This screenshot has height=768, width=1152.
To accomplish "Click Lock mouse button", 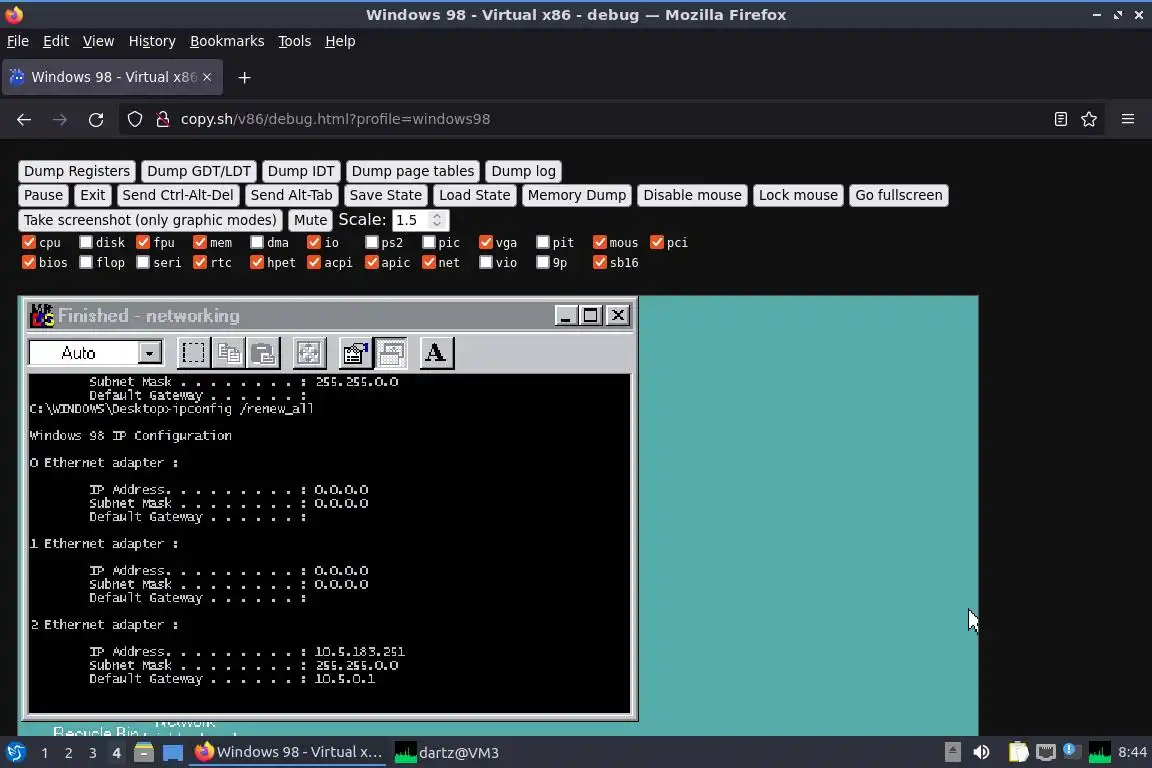I will [x=798, y=195].
